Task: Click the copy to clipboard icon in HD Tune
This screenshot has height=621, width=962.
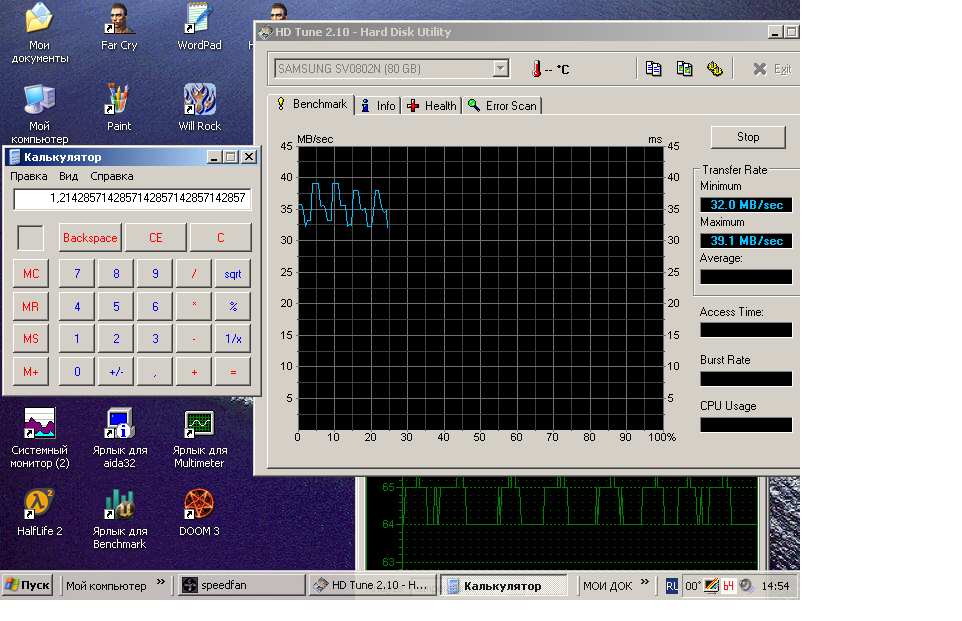Action: coord(654,69)
